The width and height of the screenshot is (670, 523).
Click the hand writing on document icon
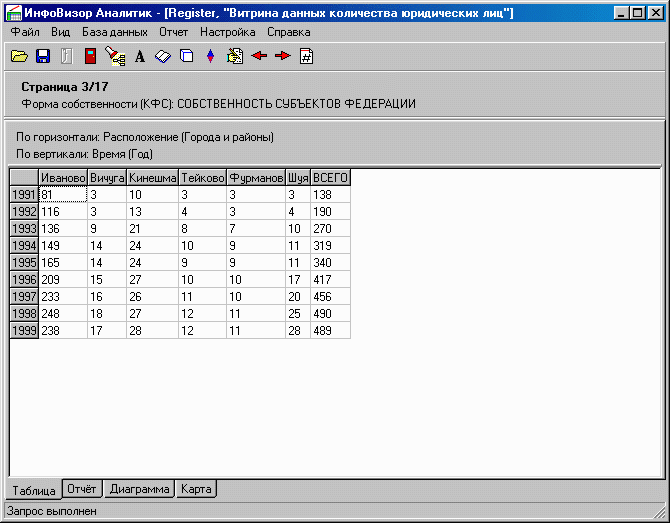click(x=235, y=56)
